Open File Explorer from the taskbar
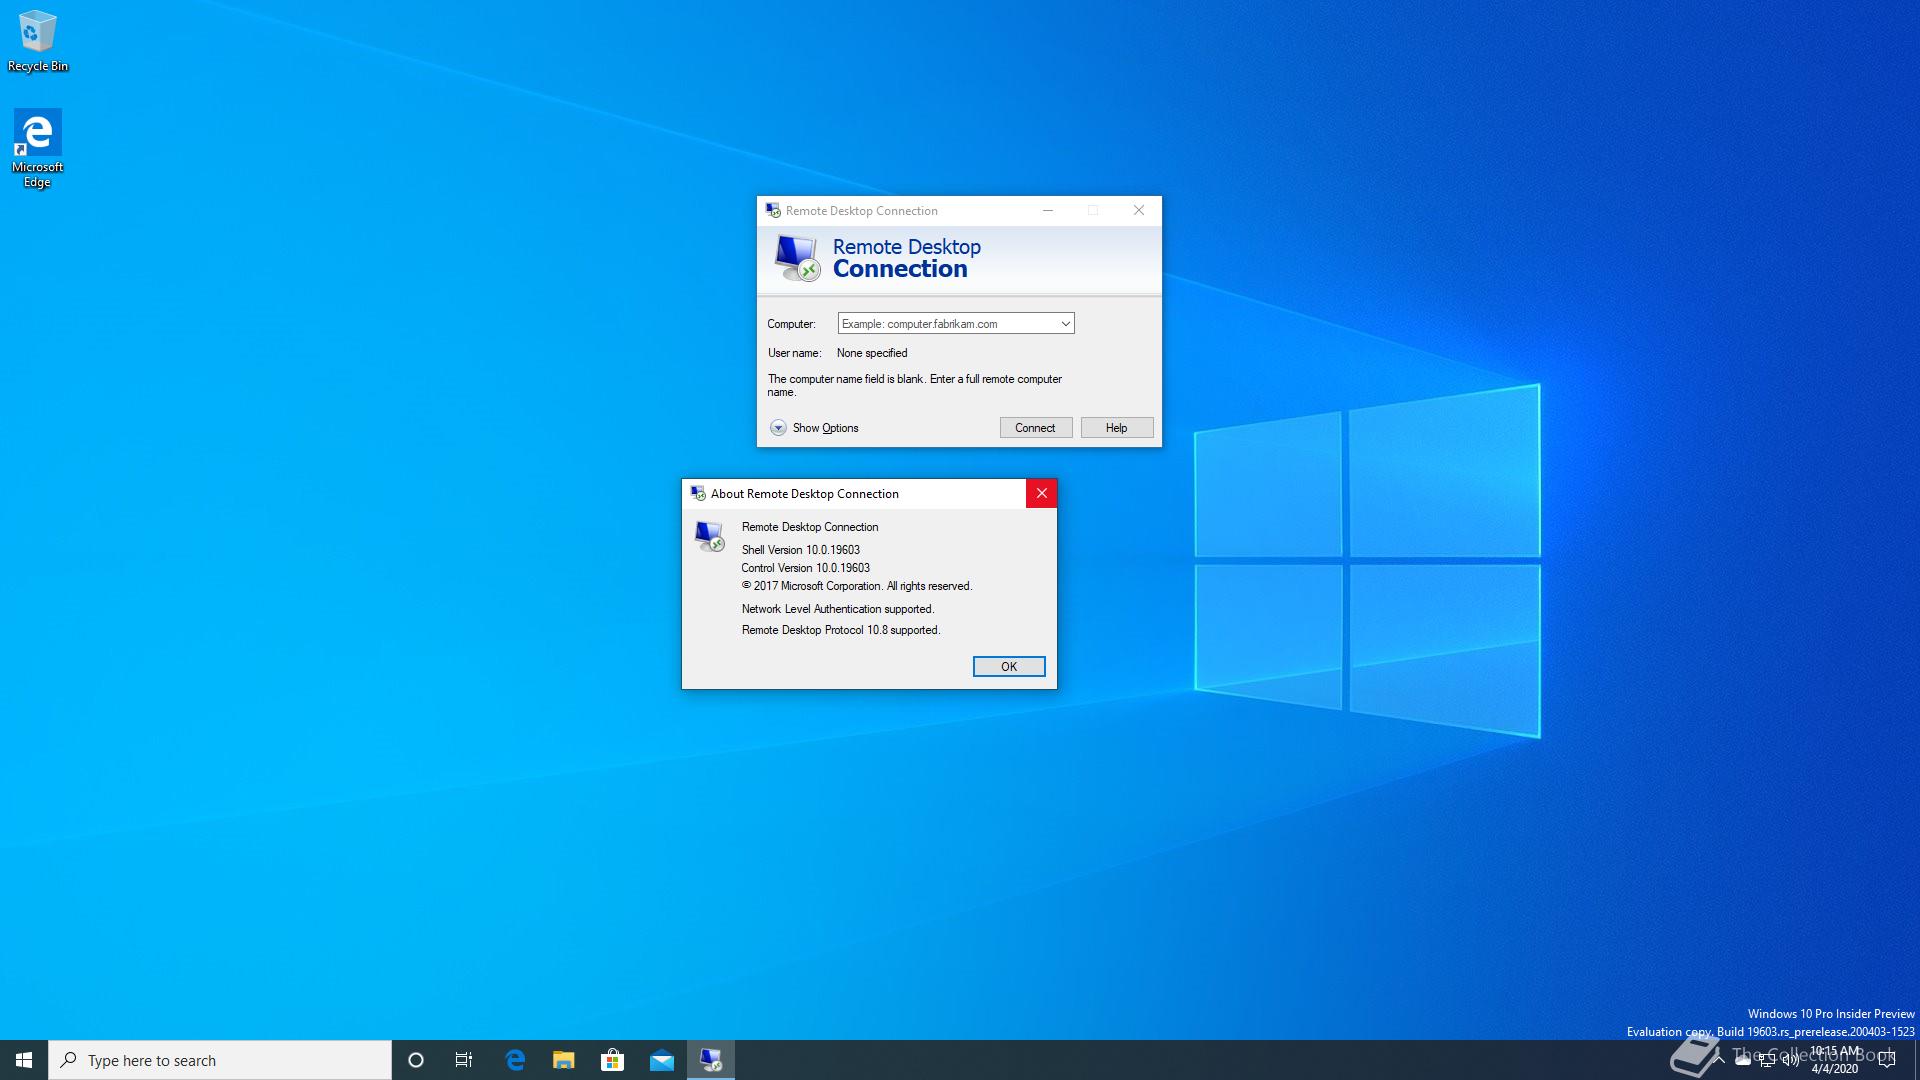The height and width of the screenshot is (1080, 1920). [564, 1060]
